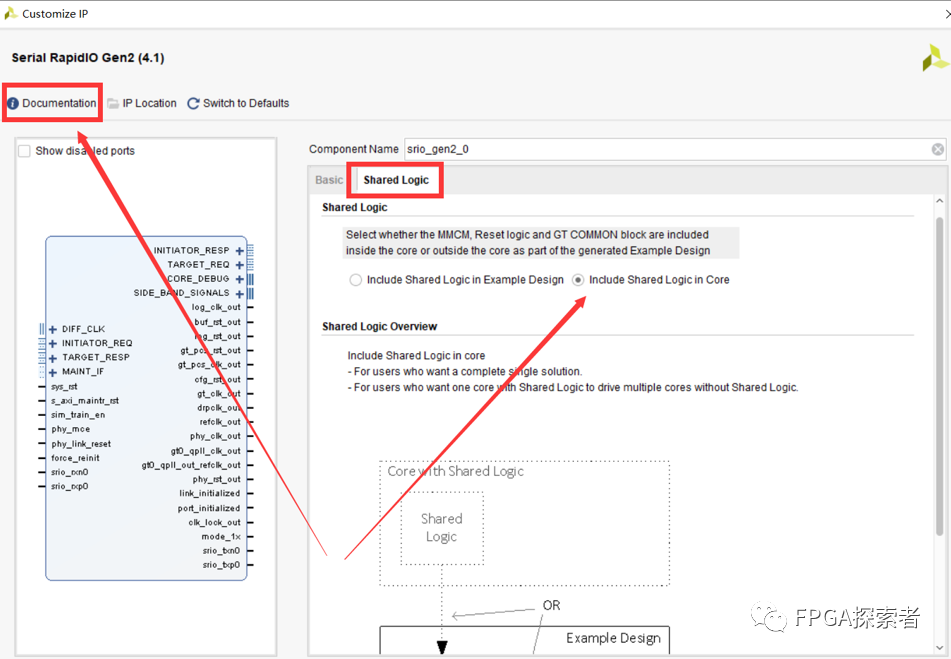951x659 pixels.
Task: Click the force_reinit port label
Action: coord(75,458)
